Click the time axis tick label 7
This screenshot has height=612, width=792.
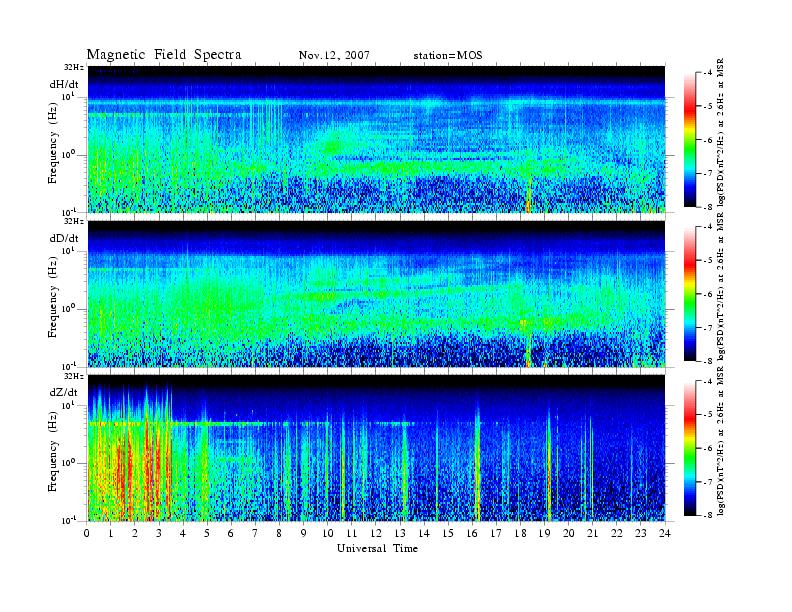pyautogui.click(x=255, y=533)
